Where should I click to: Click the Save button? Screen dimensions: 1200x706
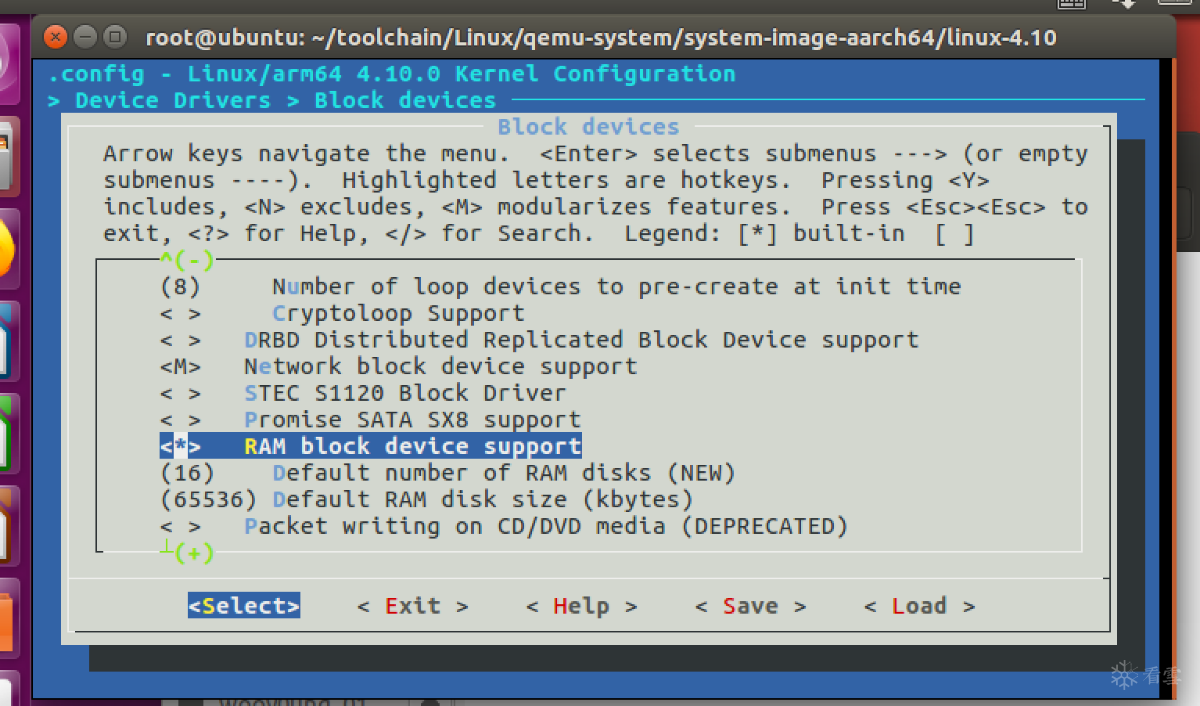click(x=750, y=606)
